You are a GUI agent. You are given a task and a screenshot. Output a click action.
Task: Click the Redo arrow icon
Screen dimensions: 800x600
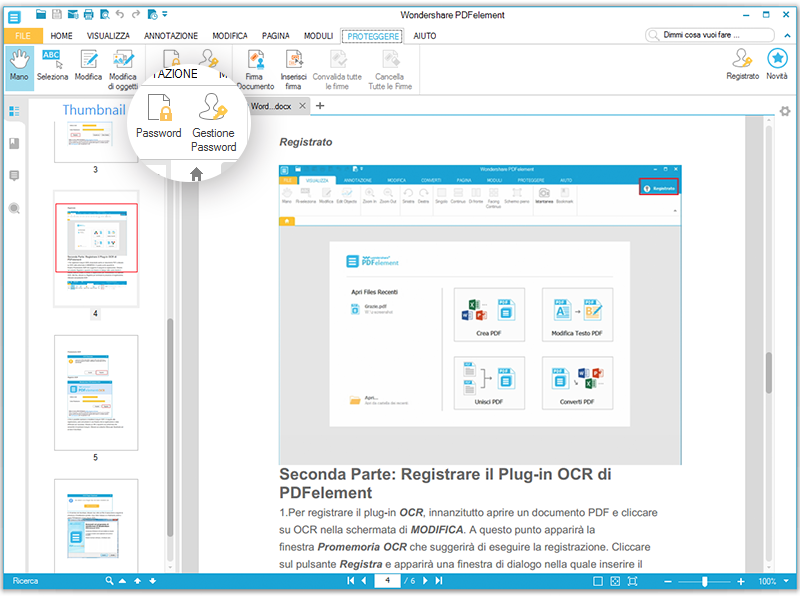pos(136,14)
